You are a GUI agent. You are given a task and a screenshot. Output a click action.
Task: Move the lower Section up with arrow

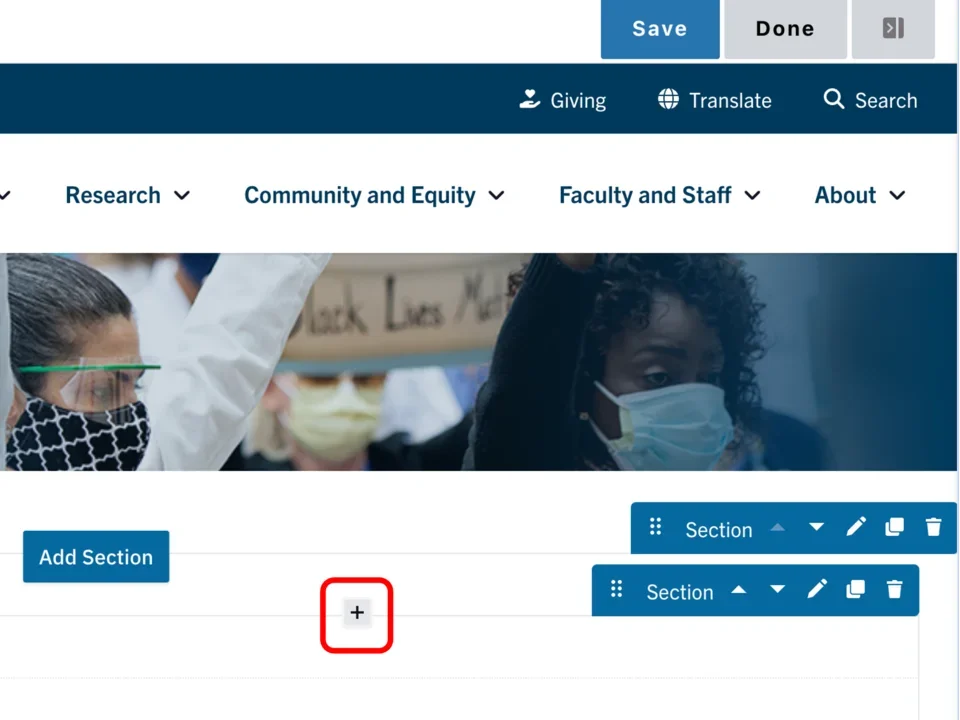click(x=739, y=590)
